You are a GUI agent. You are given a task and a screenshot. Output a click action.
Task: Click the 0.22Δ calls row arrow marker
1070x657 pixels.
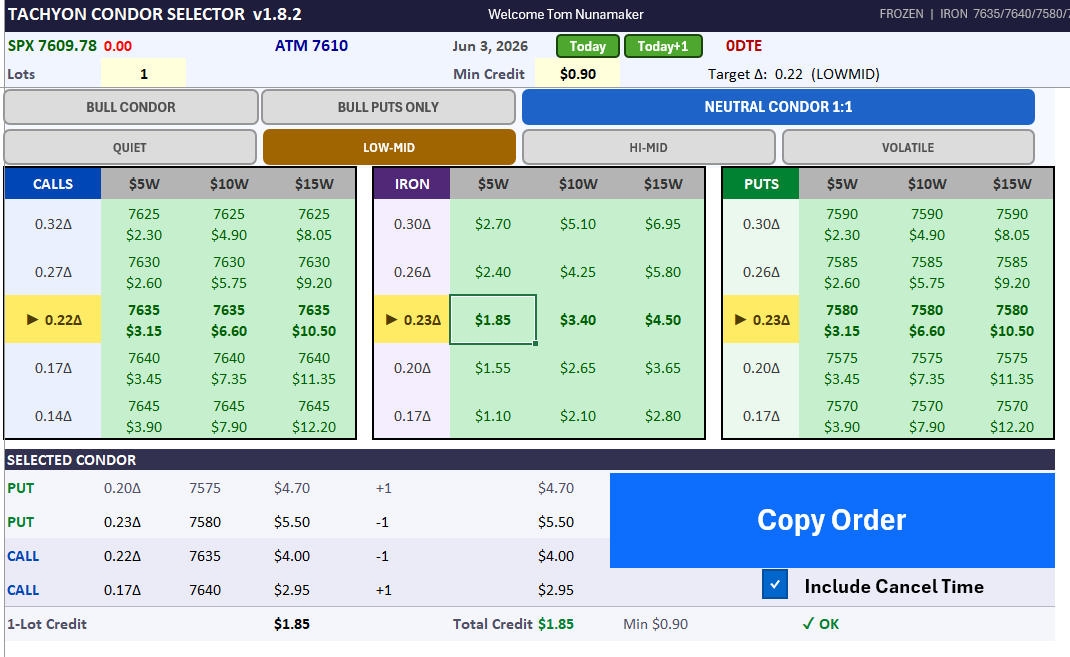coord(32,319)
